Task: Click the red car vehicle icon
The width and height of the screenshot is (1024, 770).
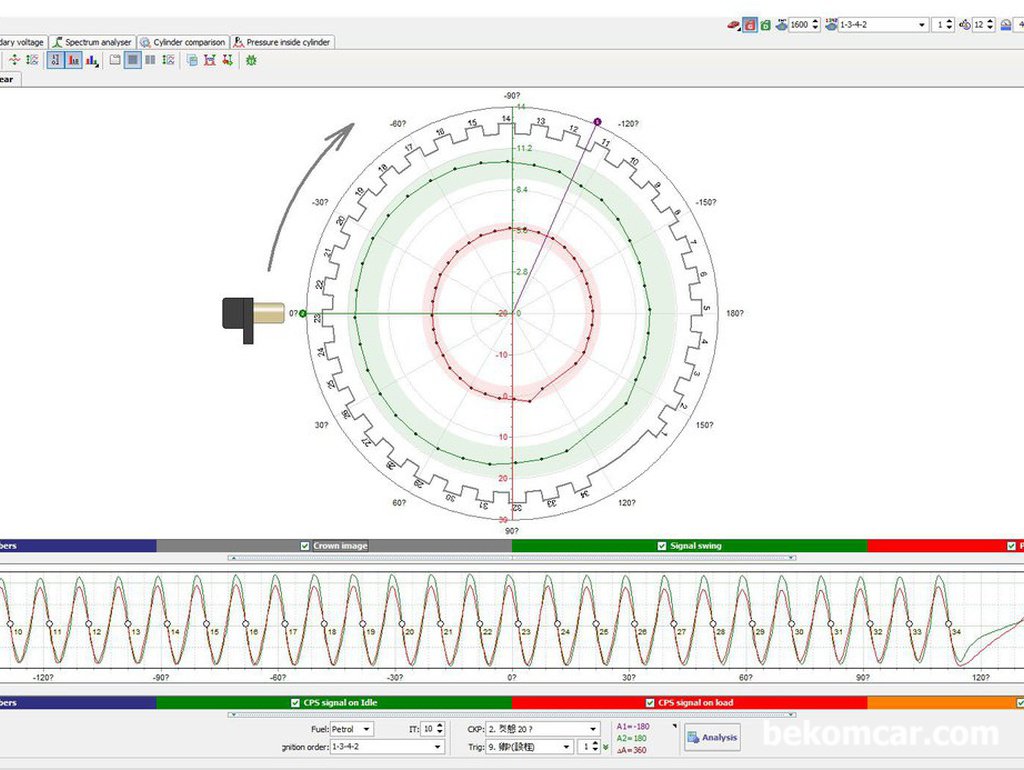Action: tap(734, 25)
